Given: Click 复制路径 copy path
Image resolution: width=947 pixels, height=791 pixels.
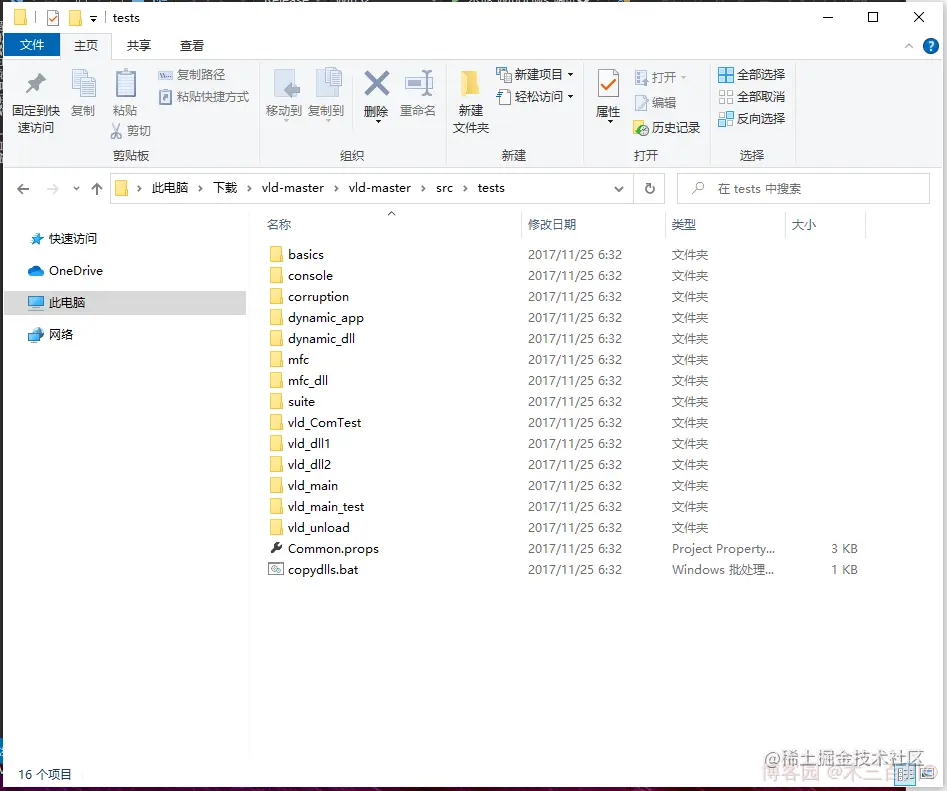Looking at the screenshot, I should [192, 75].
